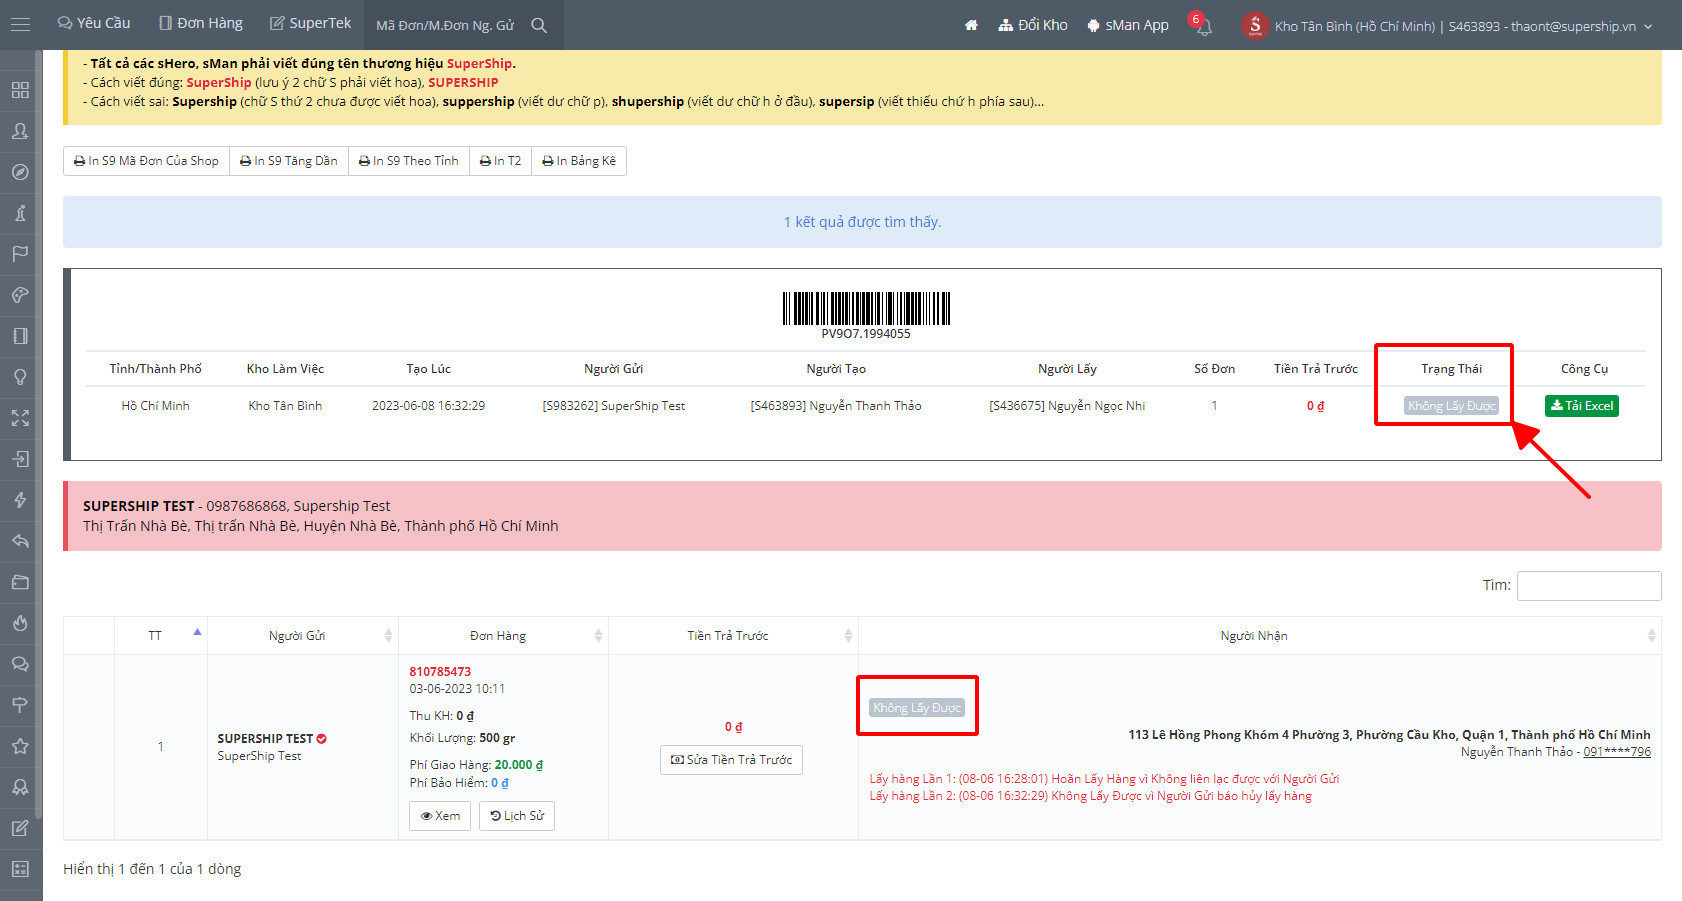Open the chat bubbles icon in sidebar
This screenshot has height=901, width=1682.
click(20, 664)
